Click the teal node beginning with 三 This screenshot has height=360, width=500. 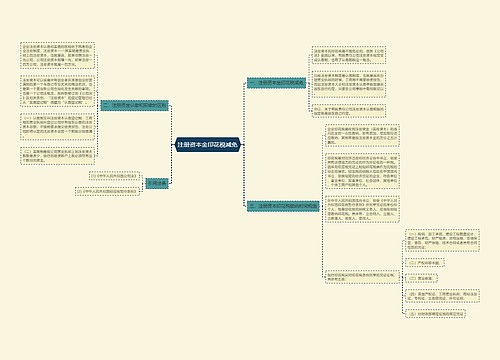(x=283, y=206)
